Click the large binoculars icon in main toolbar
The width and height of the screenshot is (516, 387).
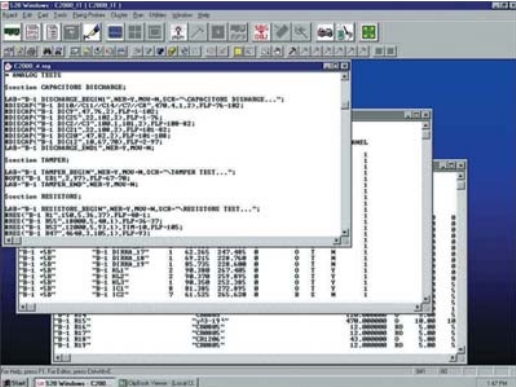[325, 32]
